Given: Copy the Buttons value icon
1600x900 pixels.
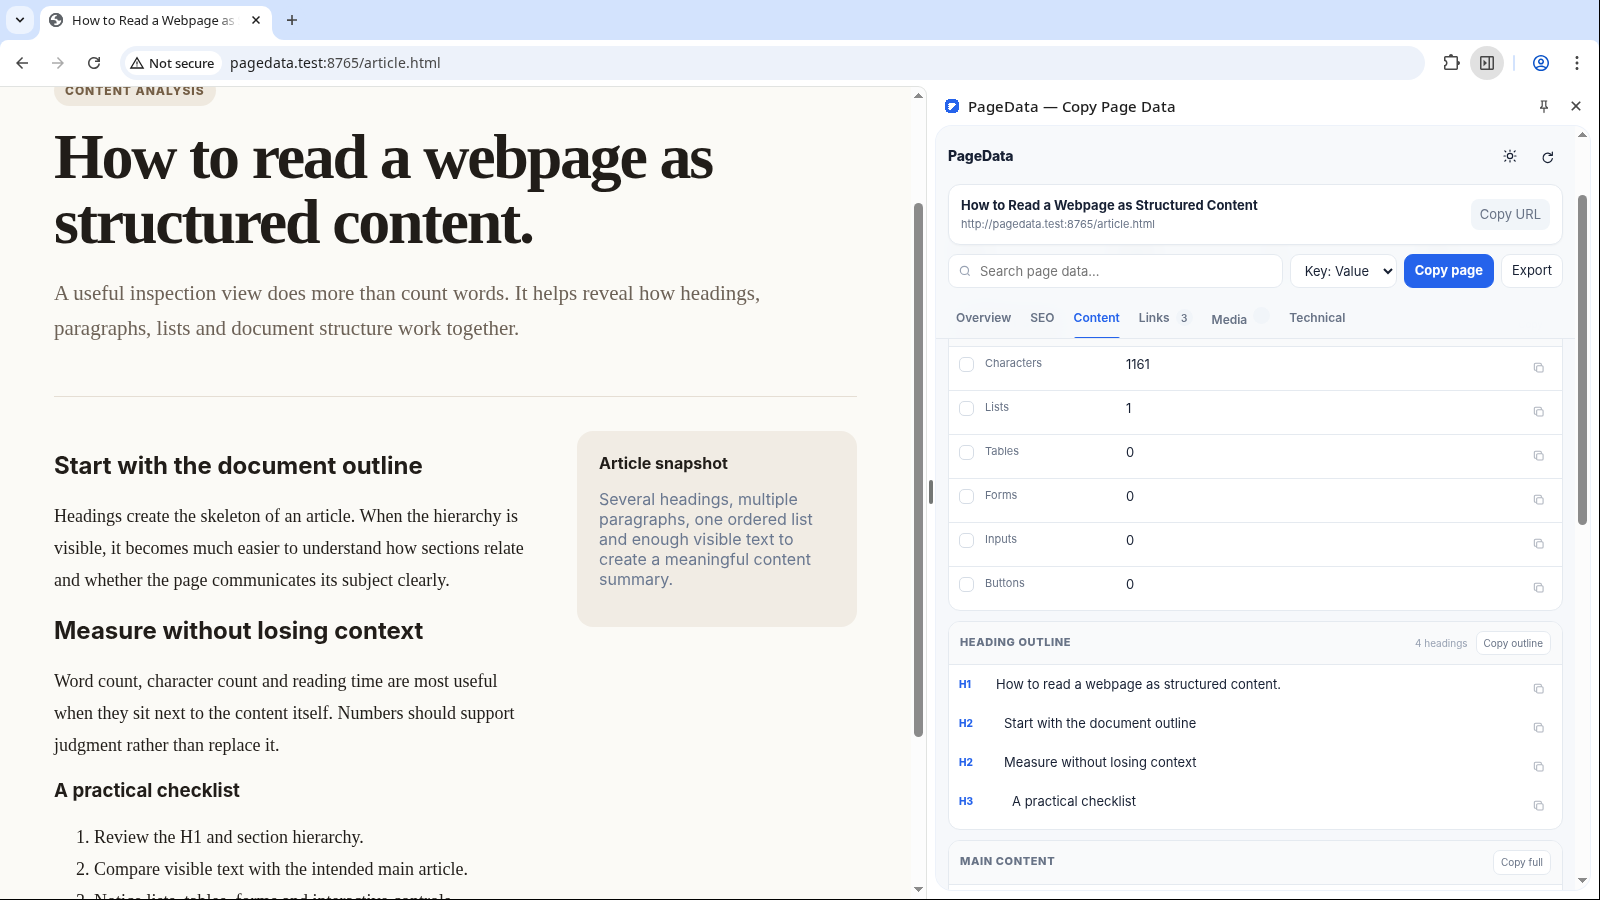Looking at the screenshot, I should coord(1539,588).
